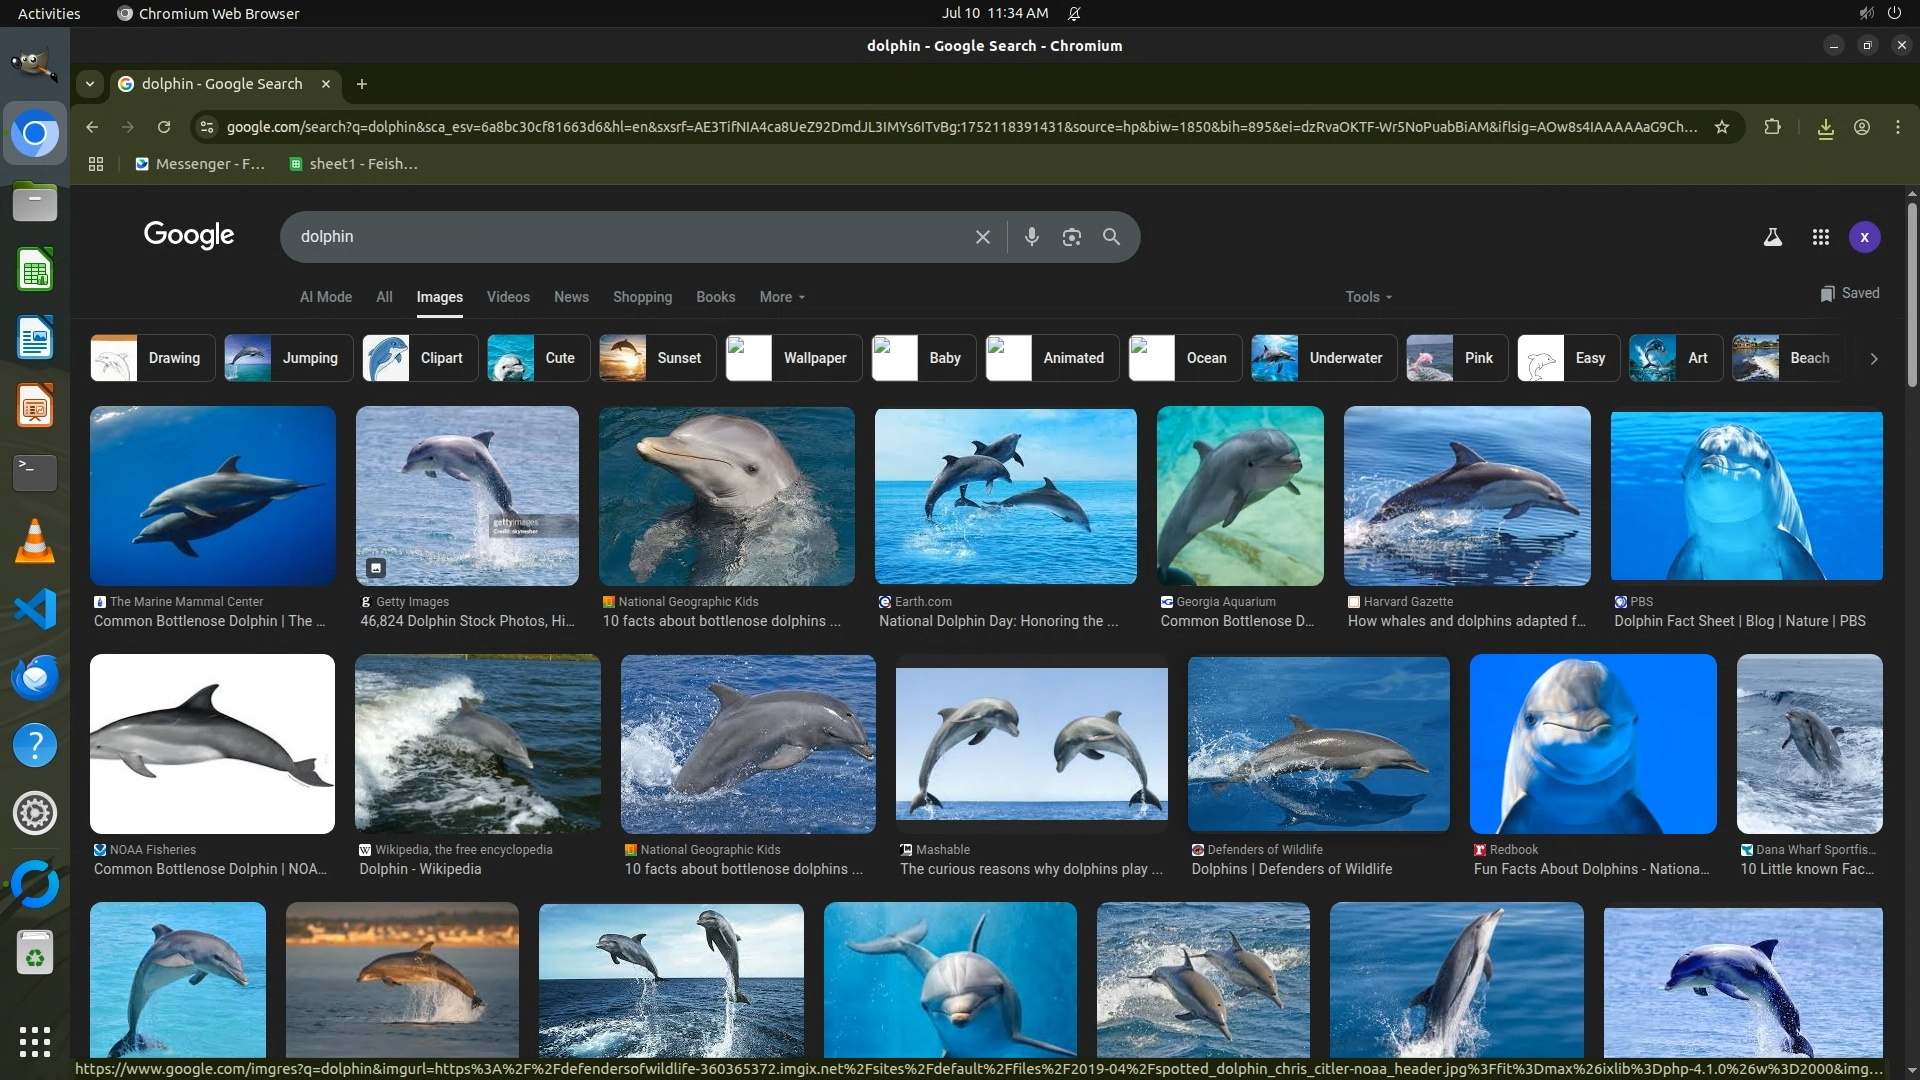
Task: Open the tab search chevron dropdown
Action: tap(90, 84)
